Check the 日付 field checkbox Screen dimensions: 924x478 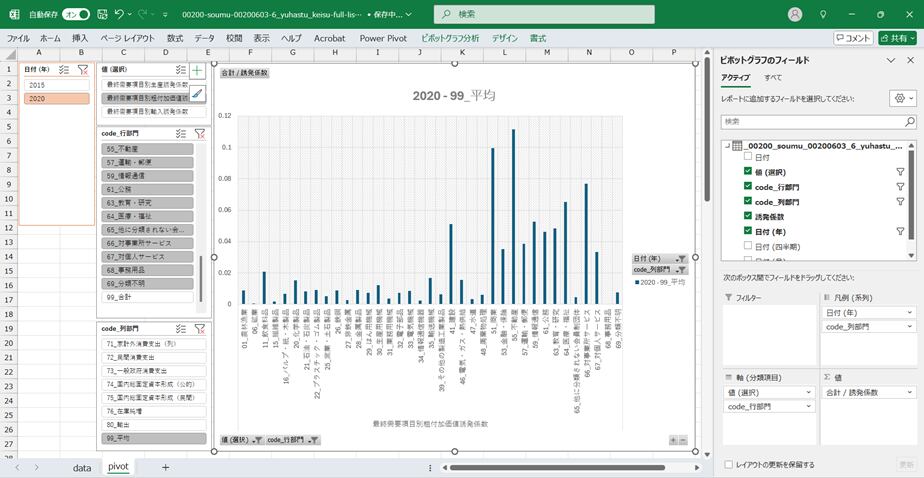tap(748, 157)
